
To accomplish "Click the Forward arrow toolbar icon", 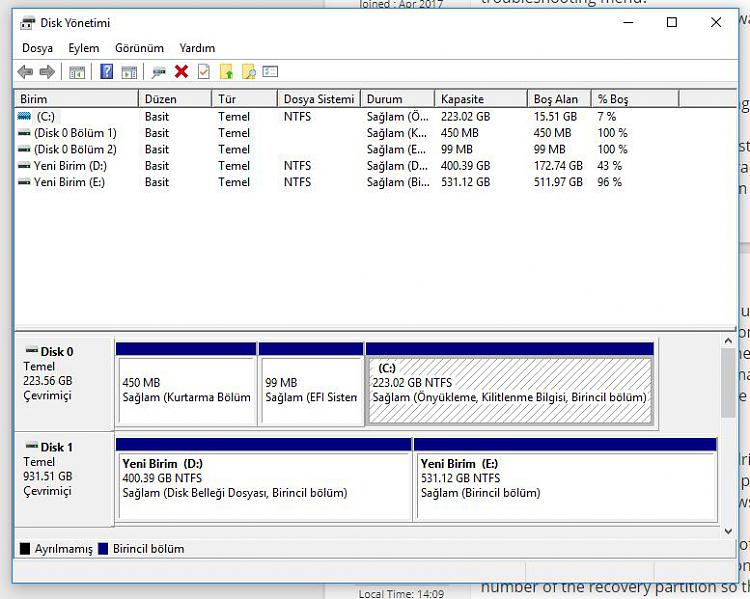I will 46,72.
